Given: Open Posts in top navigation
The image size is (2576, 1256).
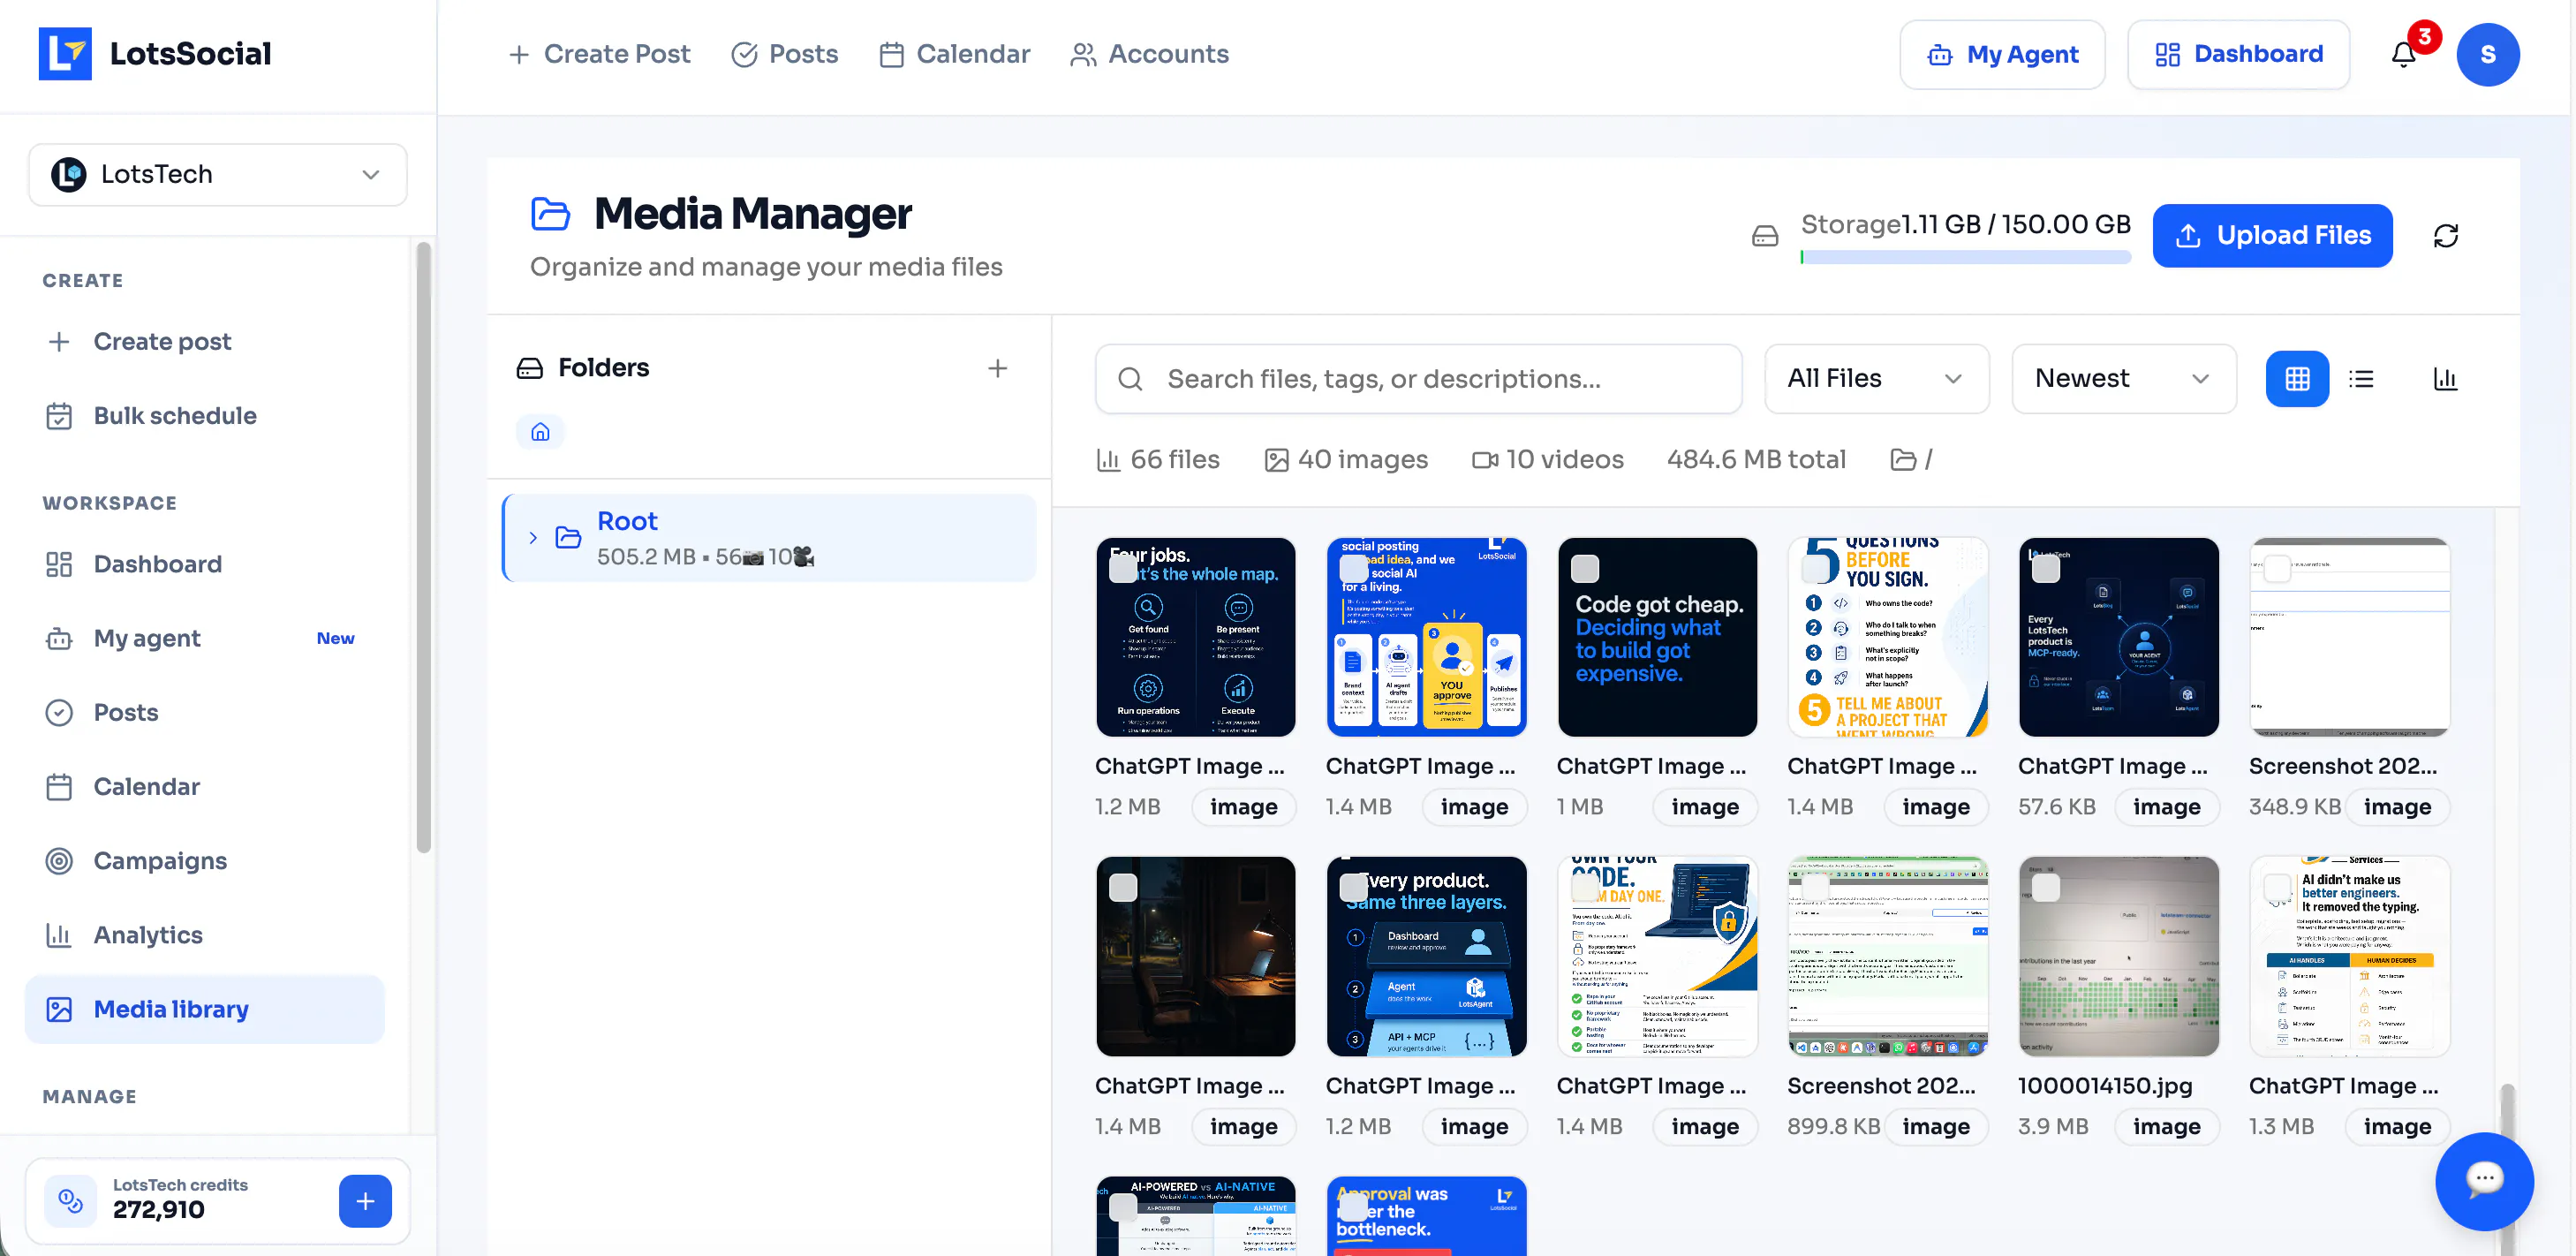Looking at the screenshot, I should coord(785,54).
